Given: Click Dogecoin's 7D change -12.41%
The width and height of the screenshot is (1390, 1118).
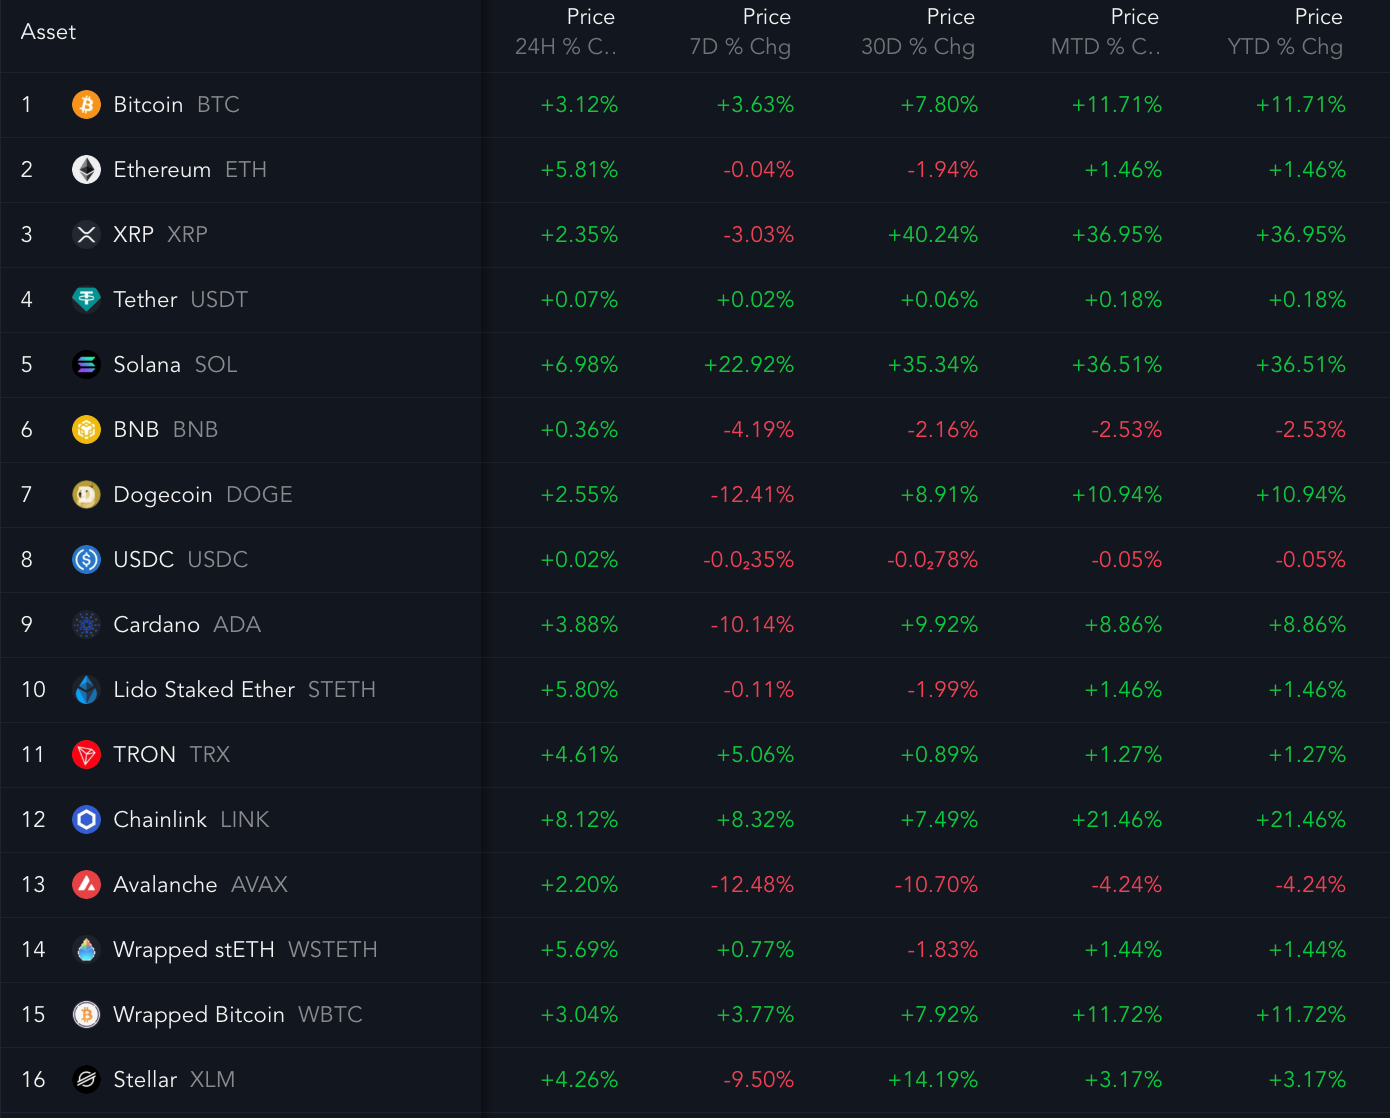Looking at the screenshot, I should click(752, 495).
